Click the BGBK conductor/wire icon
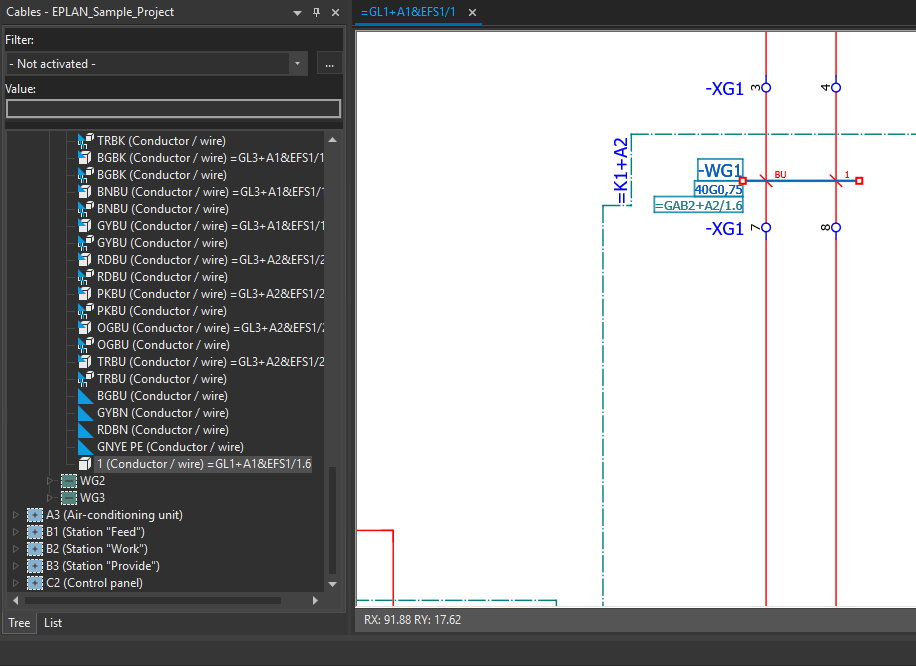The width and height of the screenshot is (916, 666). [85, 157]
